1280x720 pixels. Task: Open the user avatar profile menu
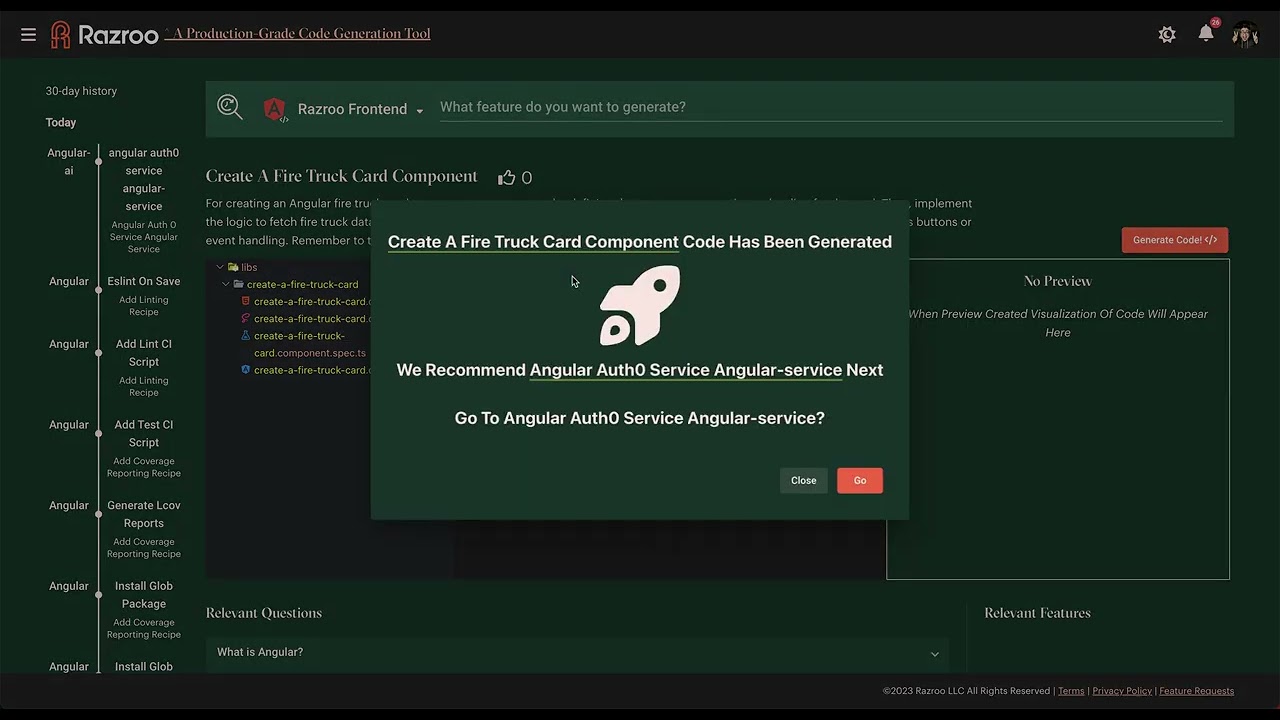pyautogui.click(x=1245, y=34)
